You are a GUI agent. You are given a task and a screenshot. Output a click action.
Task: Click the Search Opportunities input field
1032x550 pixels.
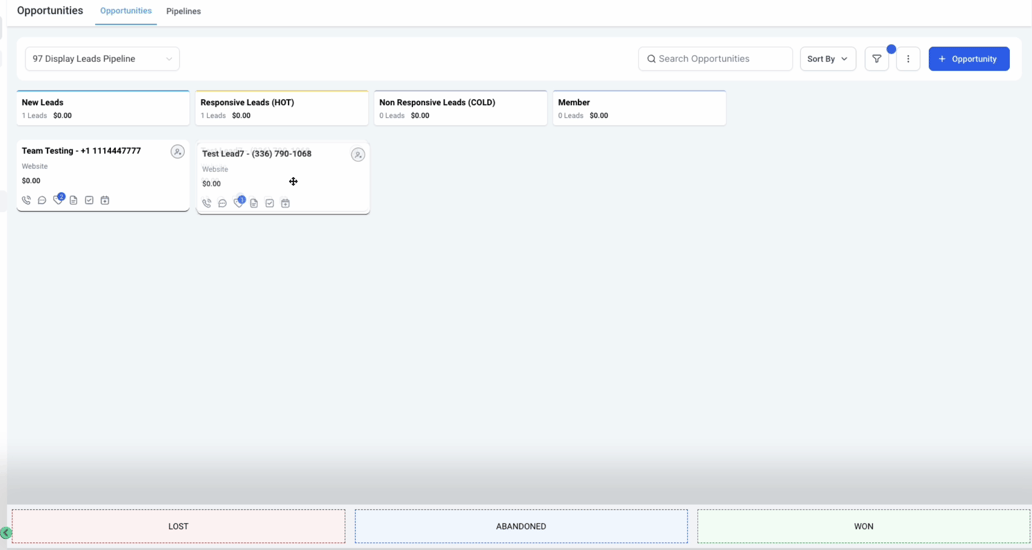pyautogui.click(x=716, y=59)
